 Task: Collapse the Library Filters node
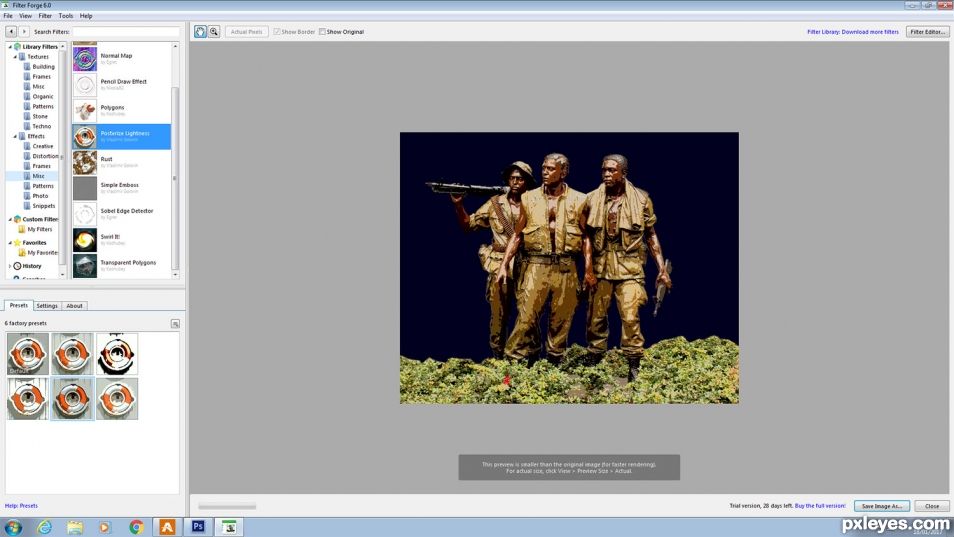click(10, 47)
